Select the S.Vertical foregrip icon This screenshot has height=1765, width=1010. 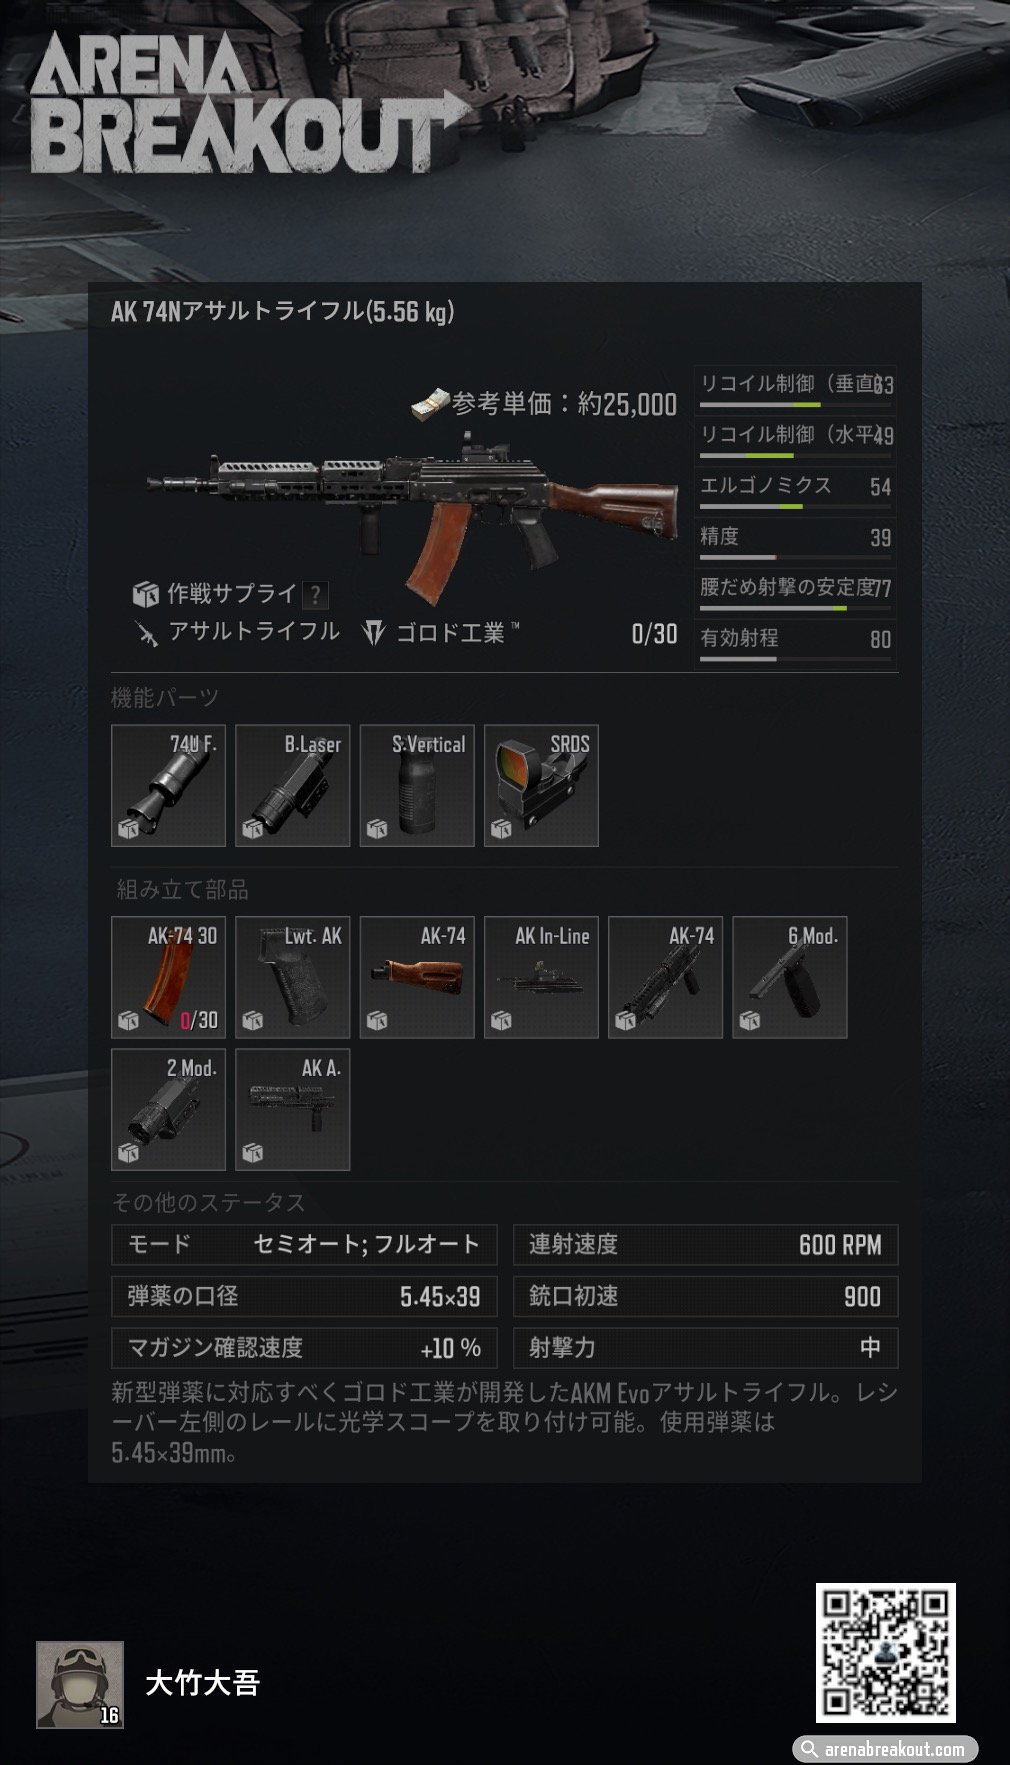pyautogui.click(x=417, y=785)
